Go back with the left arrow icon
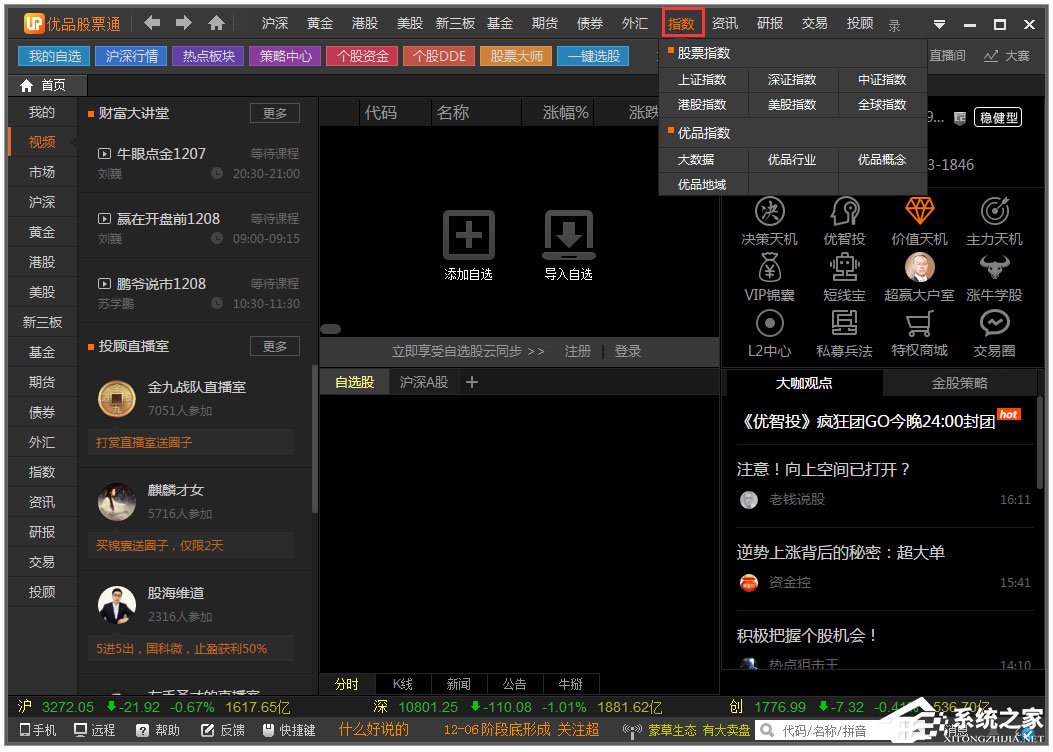1053x752 pixels. coord(152,23)
